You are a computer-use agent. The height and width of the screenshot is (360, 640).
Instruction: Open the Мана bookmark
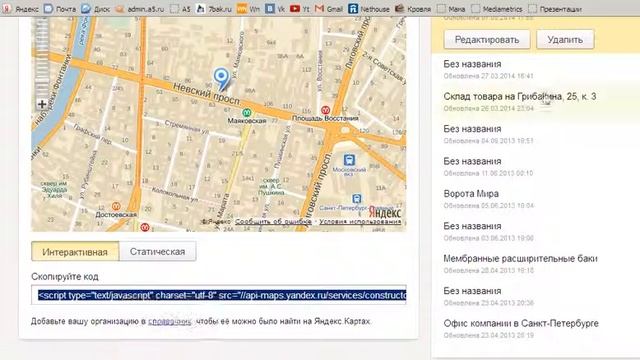tap(451, 9)
